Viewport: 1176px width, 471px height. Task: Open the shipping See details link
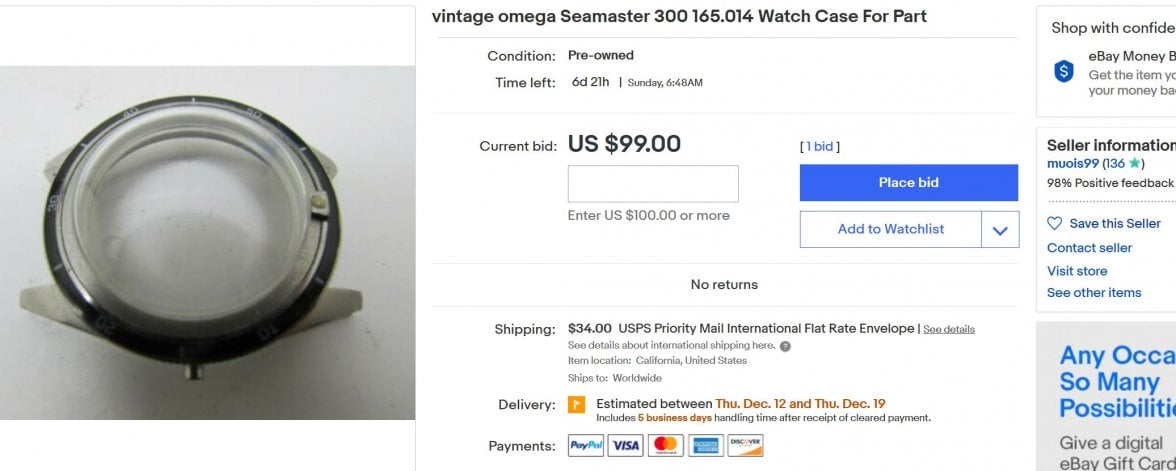[x=948, y=329]
